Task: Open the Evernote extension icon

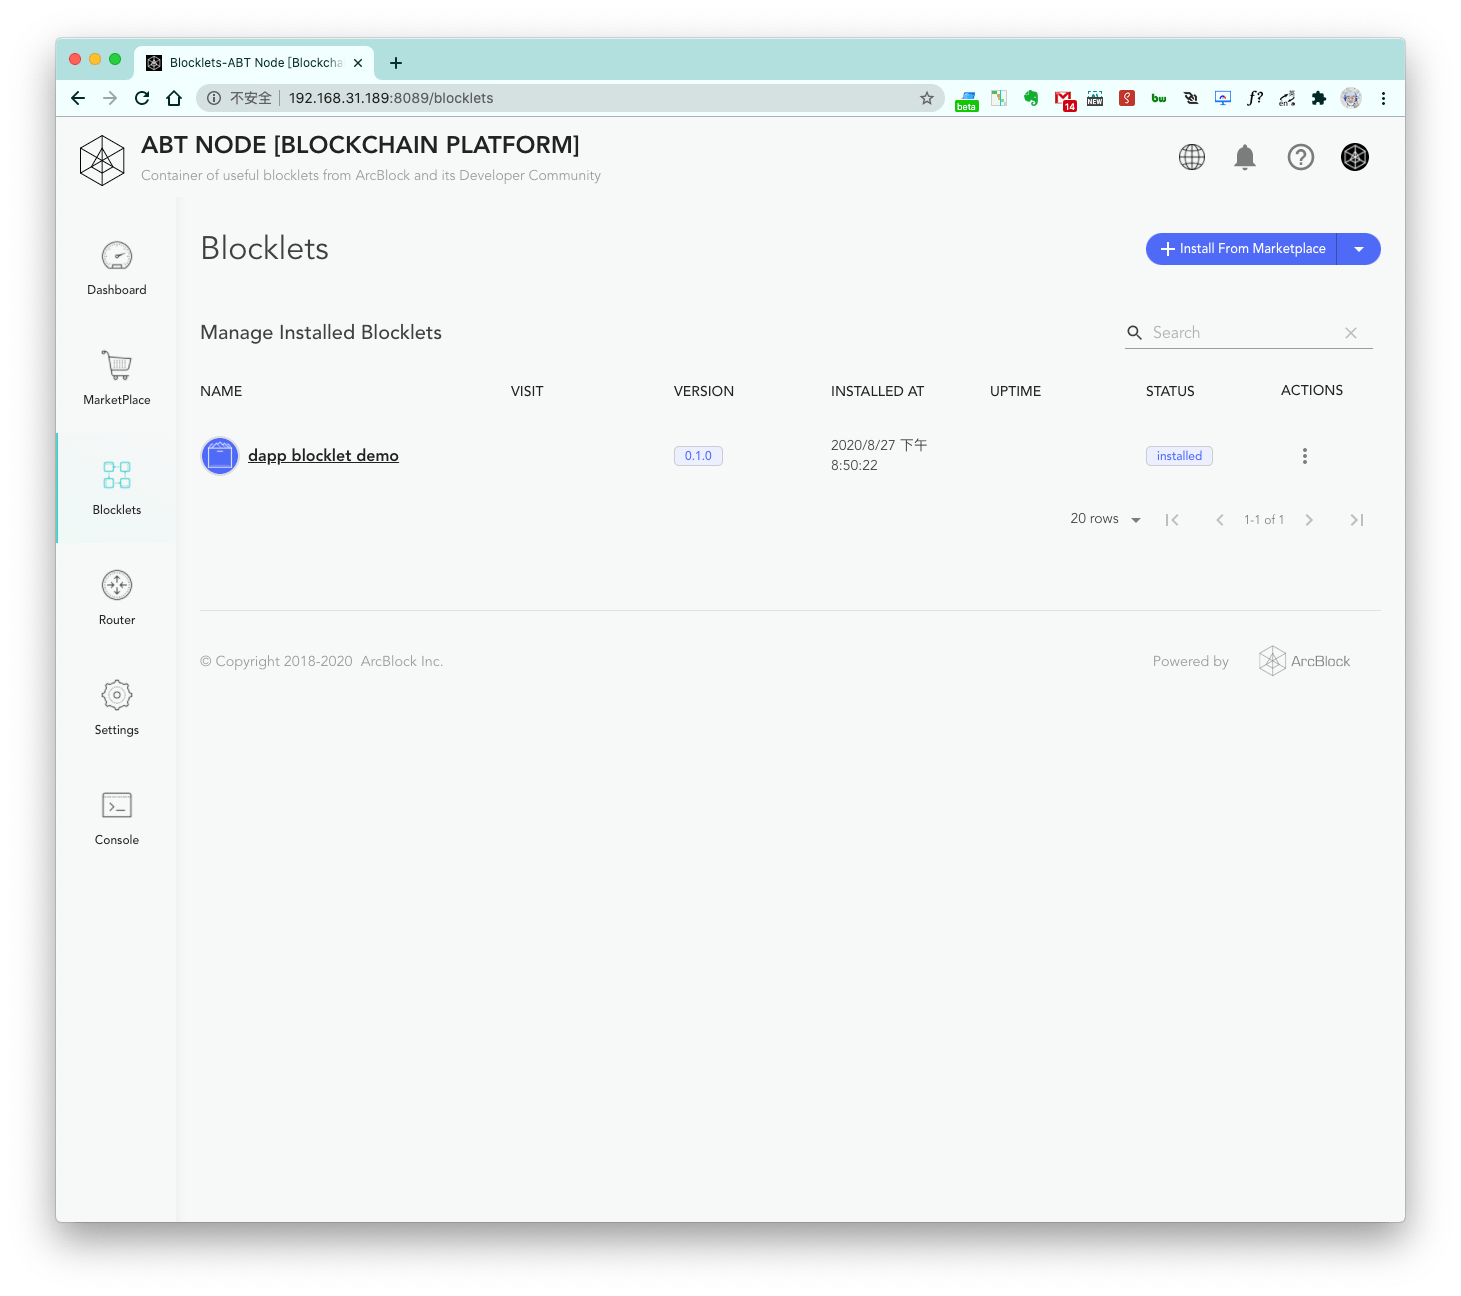Action: 1031,98
